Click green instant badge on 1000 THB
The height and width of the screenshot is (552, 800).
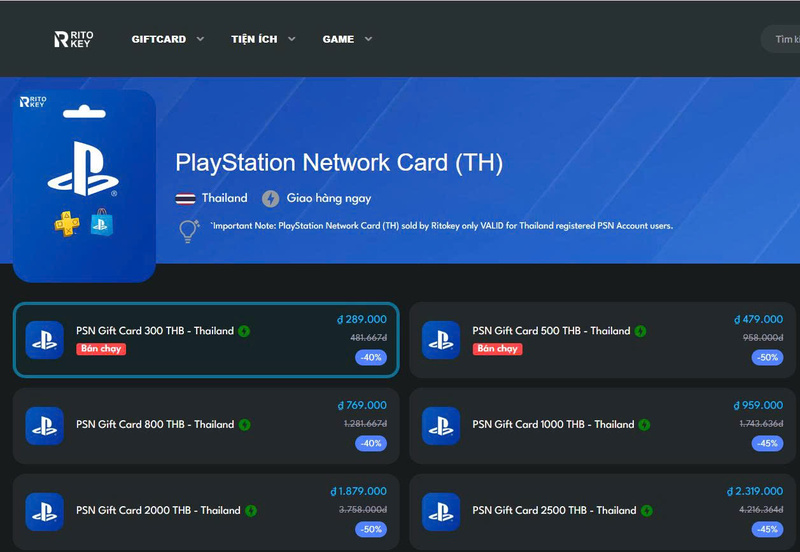(644, 424)
